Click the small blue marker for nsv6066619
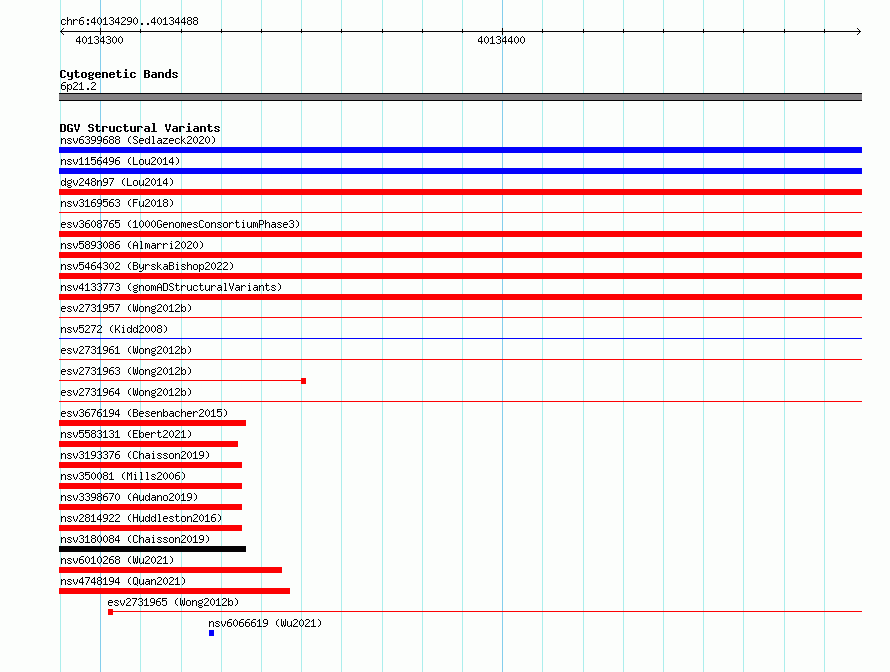Screen dimensions: 890x672 212,633
